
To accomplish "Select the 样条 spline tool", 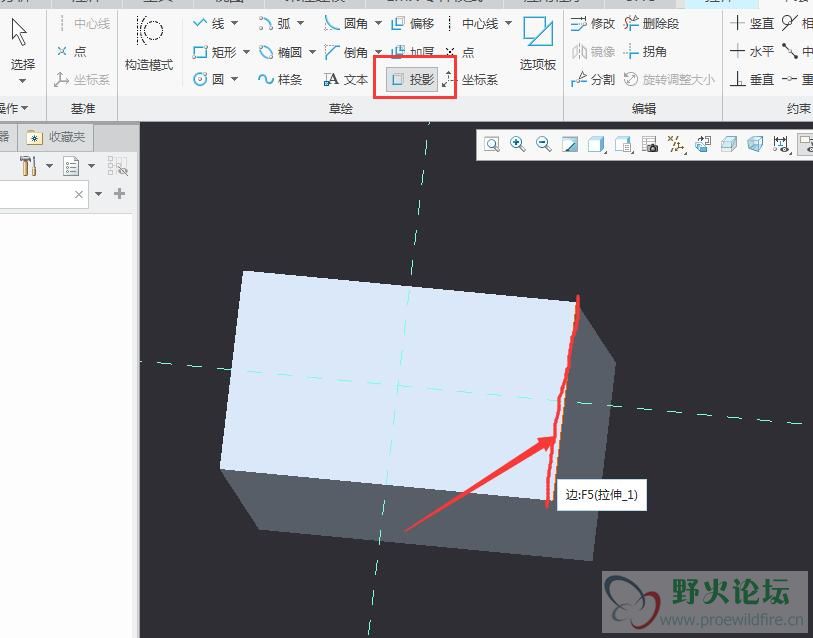I will (280, 79).
